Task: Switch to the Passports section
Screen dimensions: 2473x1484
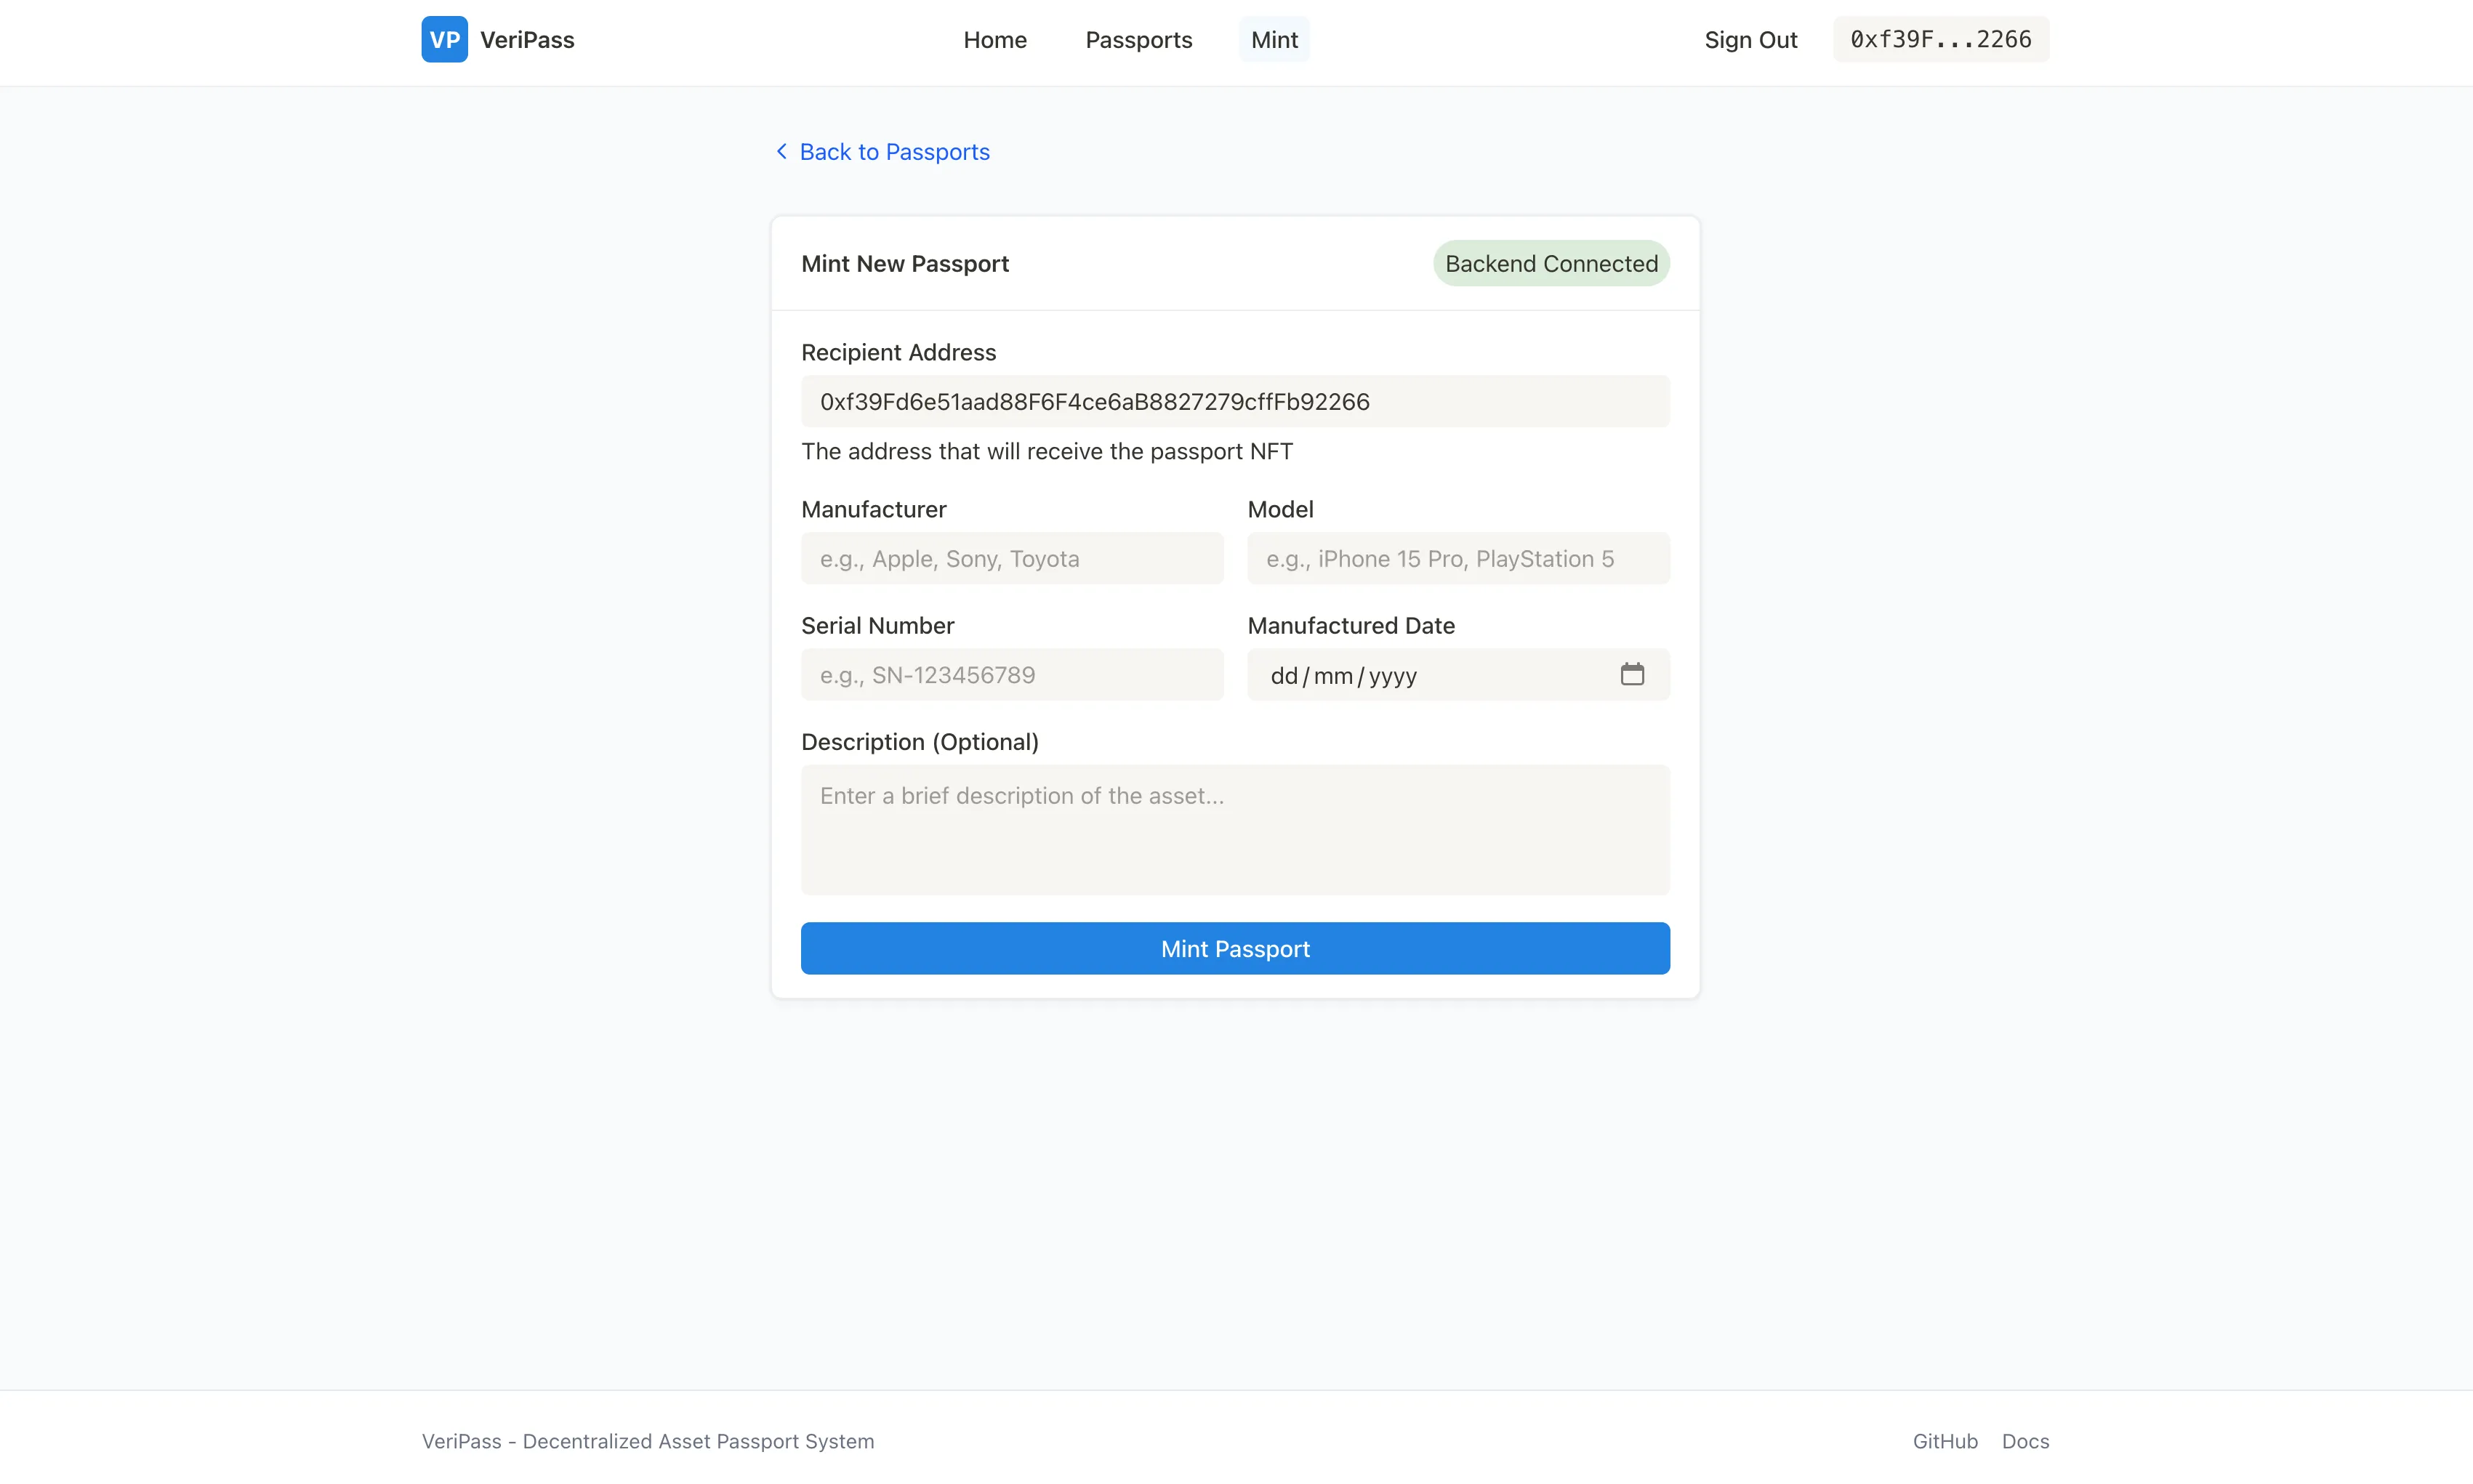Action: pyautogui.click(x=1139, y=40)
